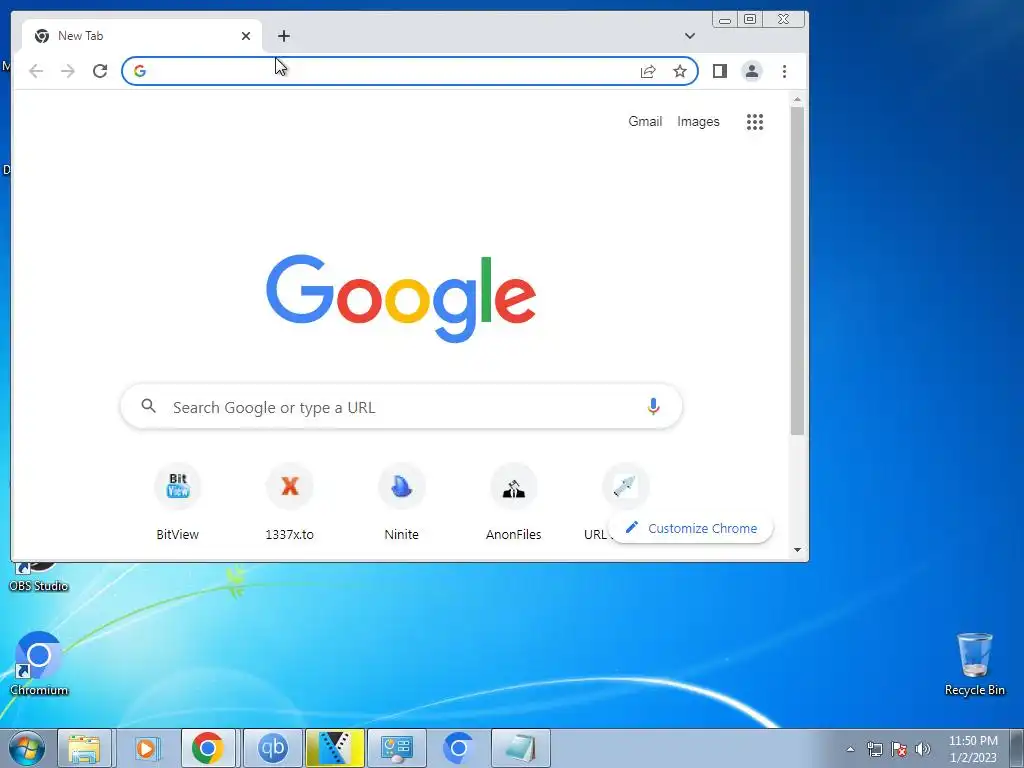
Task: Open the yellow video editor taskbar icon
Action: (335, 748)
